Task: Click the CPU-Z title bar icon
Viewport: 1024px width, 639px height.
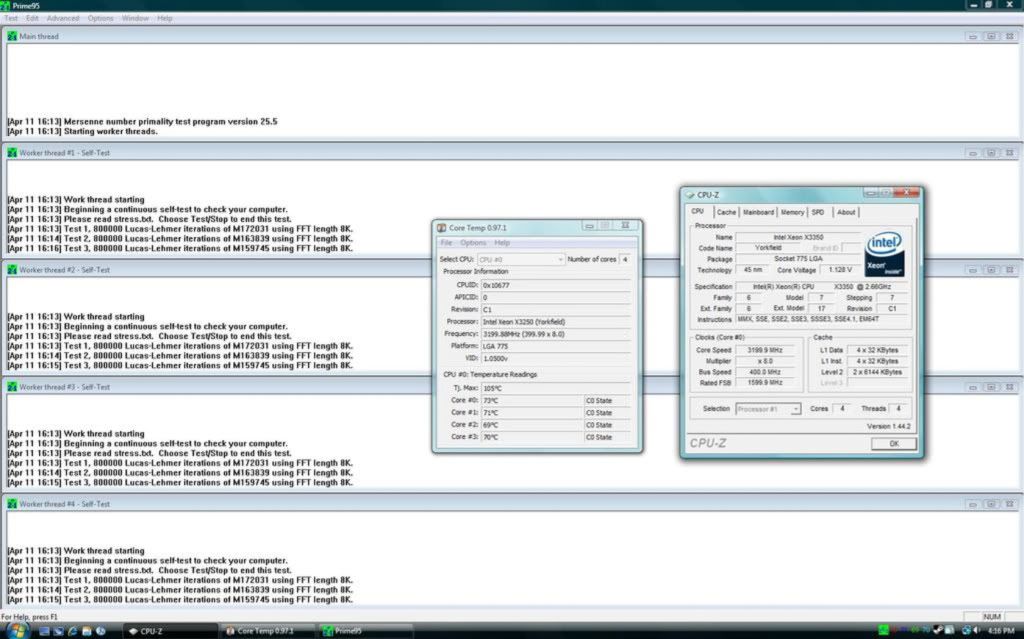Action: point(690,195)
